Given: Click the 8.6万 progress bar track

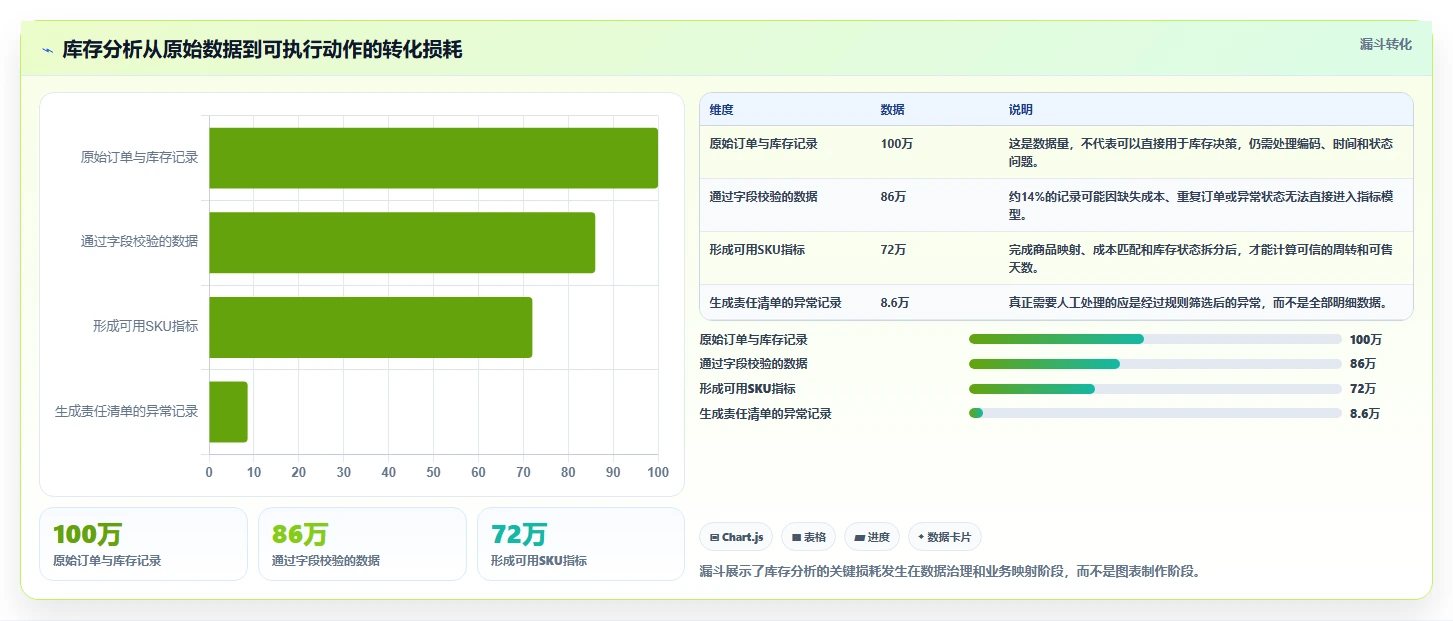Looking at the screenshot, I should 1155,413.
